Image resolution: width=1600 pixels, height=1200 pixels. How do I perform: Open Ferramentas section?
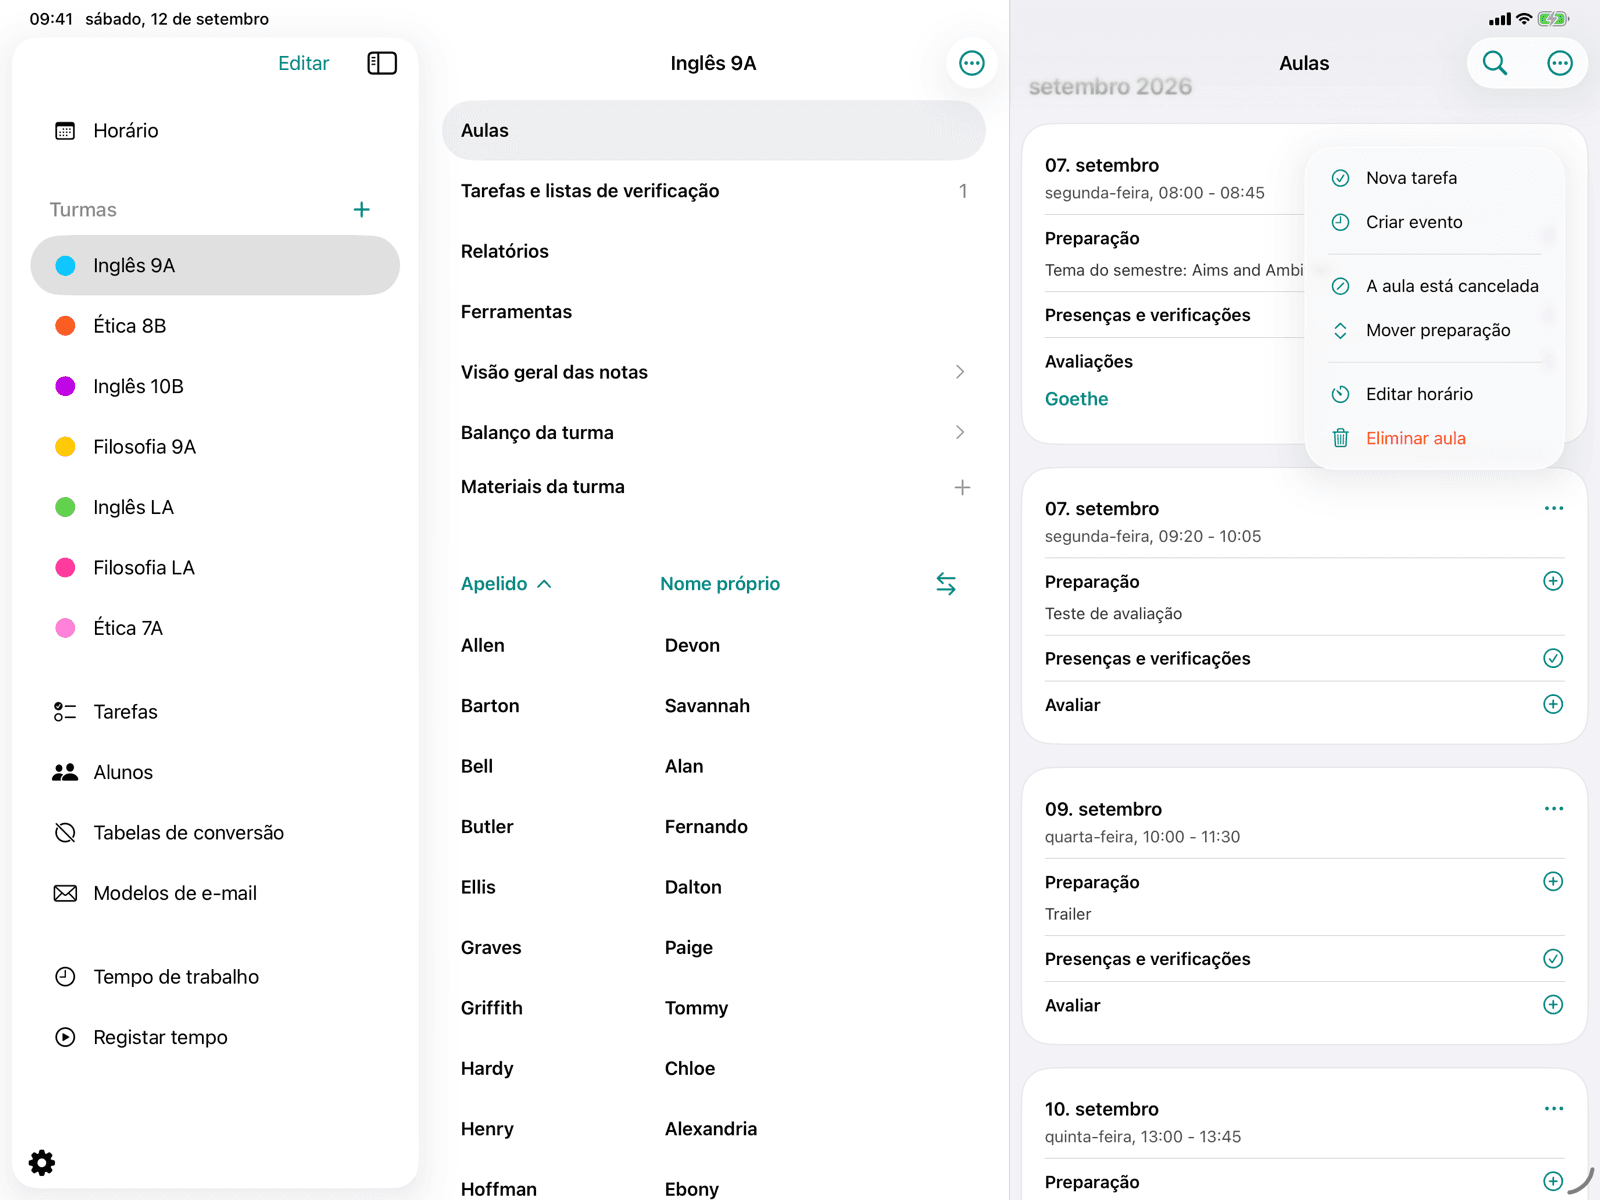point(714,312)
